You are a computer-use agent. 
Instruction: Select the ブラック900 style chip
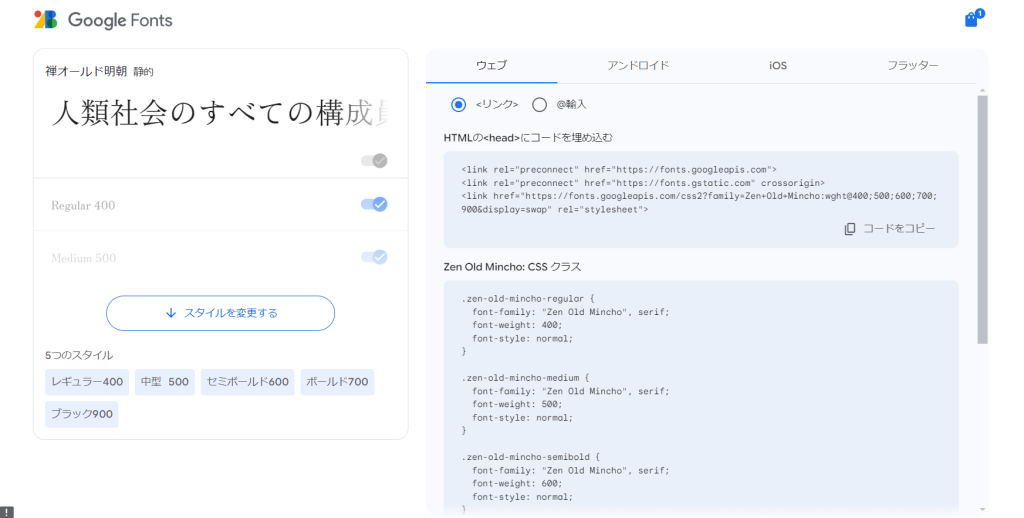82,414
